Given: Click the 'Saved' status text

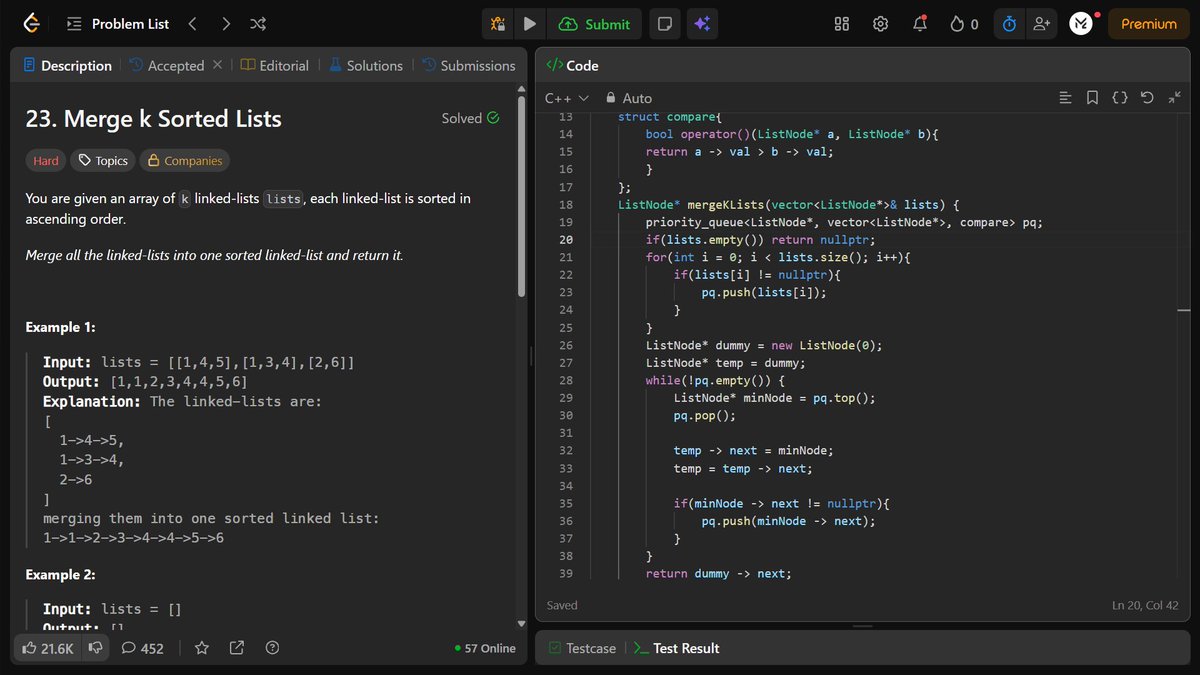Looking at the screenshot, I should click(562, 605).
